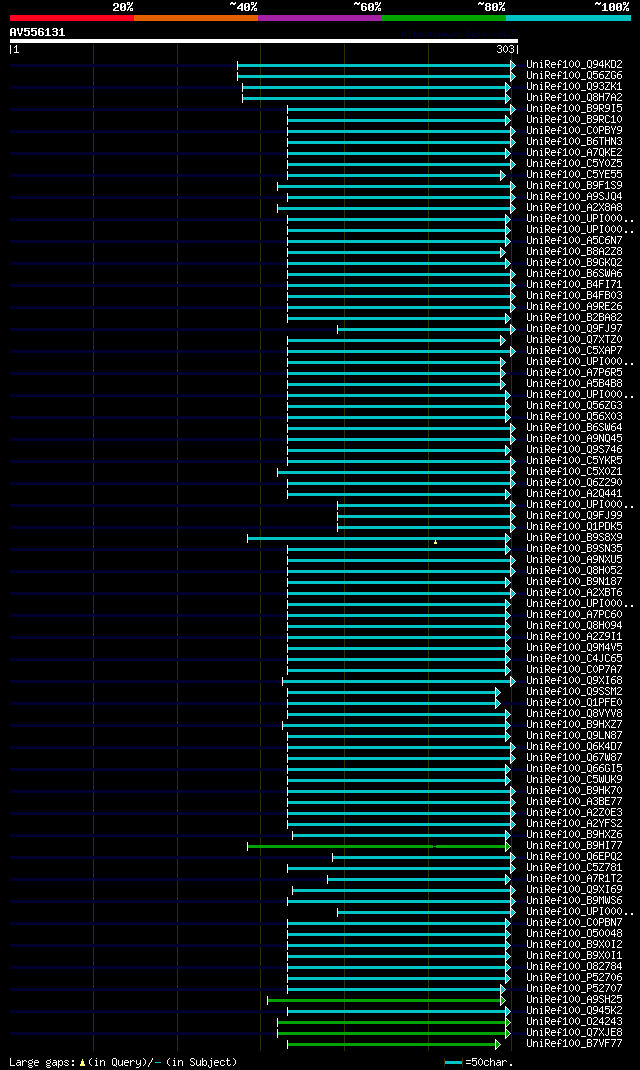The width and height of the screenshot is (640, 1070).
Task: Select the UniRef100_A9RE26 label
Action: coord(574,306)
